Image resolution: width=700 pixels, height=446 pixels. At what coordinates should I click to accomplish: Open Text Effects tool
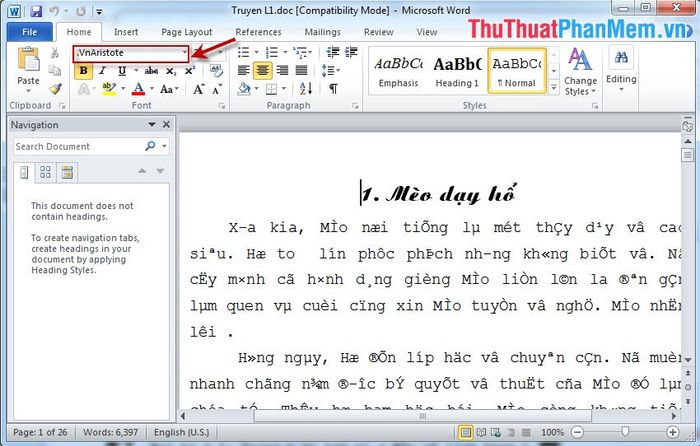pyautogui.click(x=83, y=89)
